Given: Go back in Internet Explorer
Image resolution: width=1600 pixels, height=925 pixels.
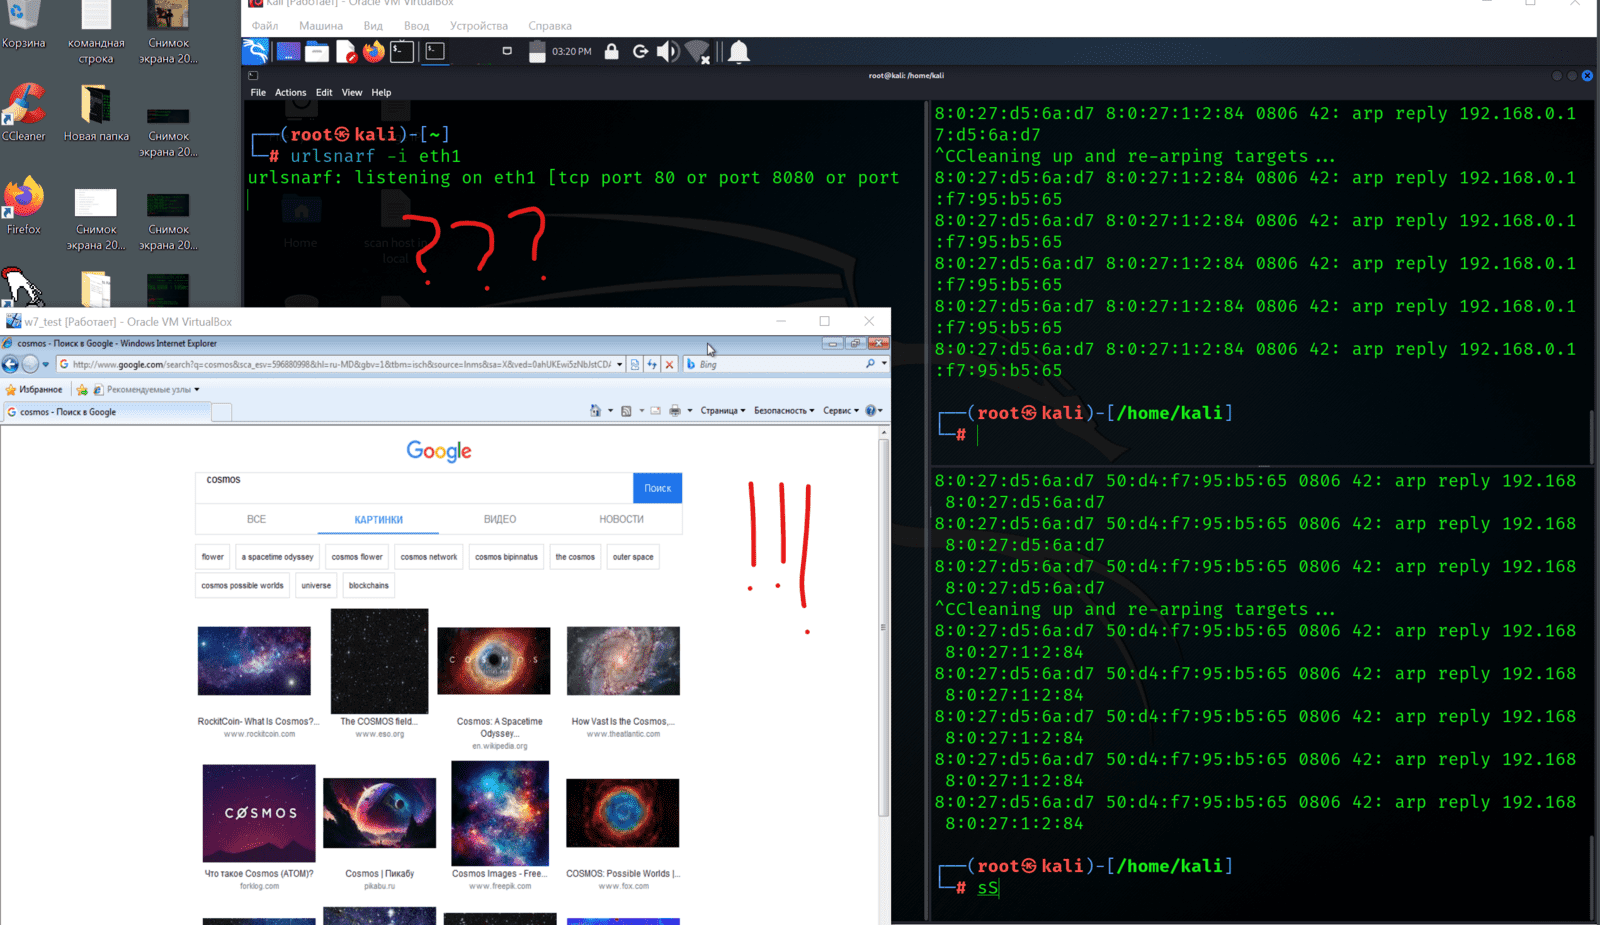Looking at the screenshot, I should click(x=11, y=364).
